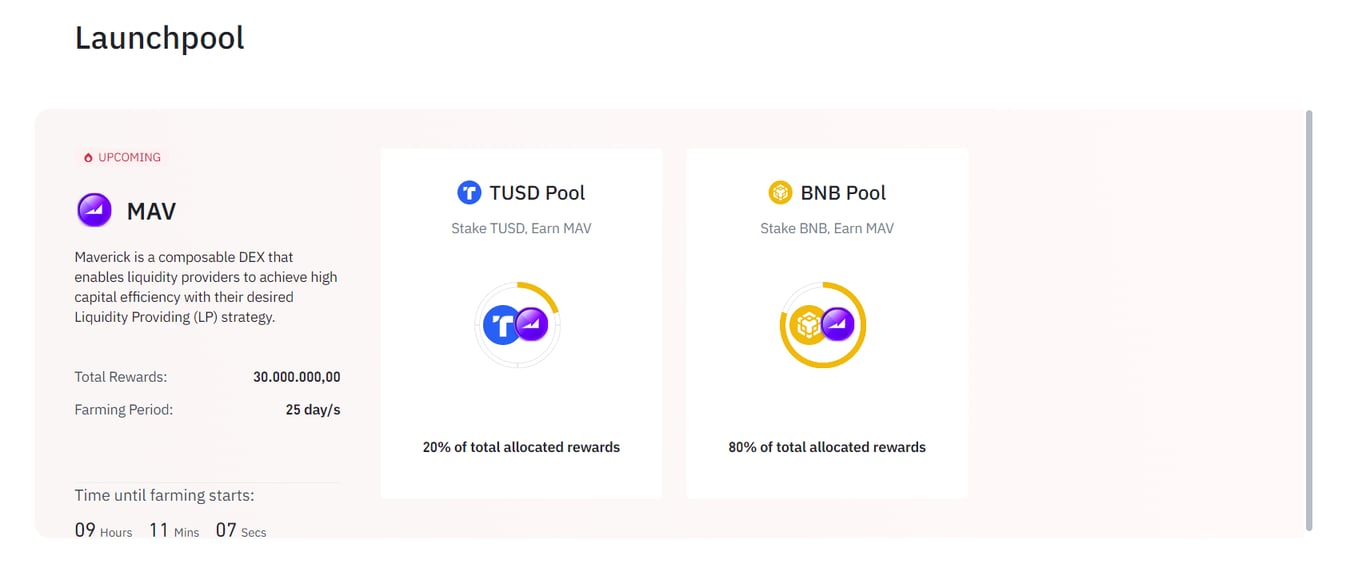The image size is (1366, 575).
Task: Click the Stake BNB, Earn MAV text
Action: click(x=827, y=229)
